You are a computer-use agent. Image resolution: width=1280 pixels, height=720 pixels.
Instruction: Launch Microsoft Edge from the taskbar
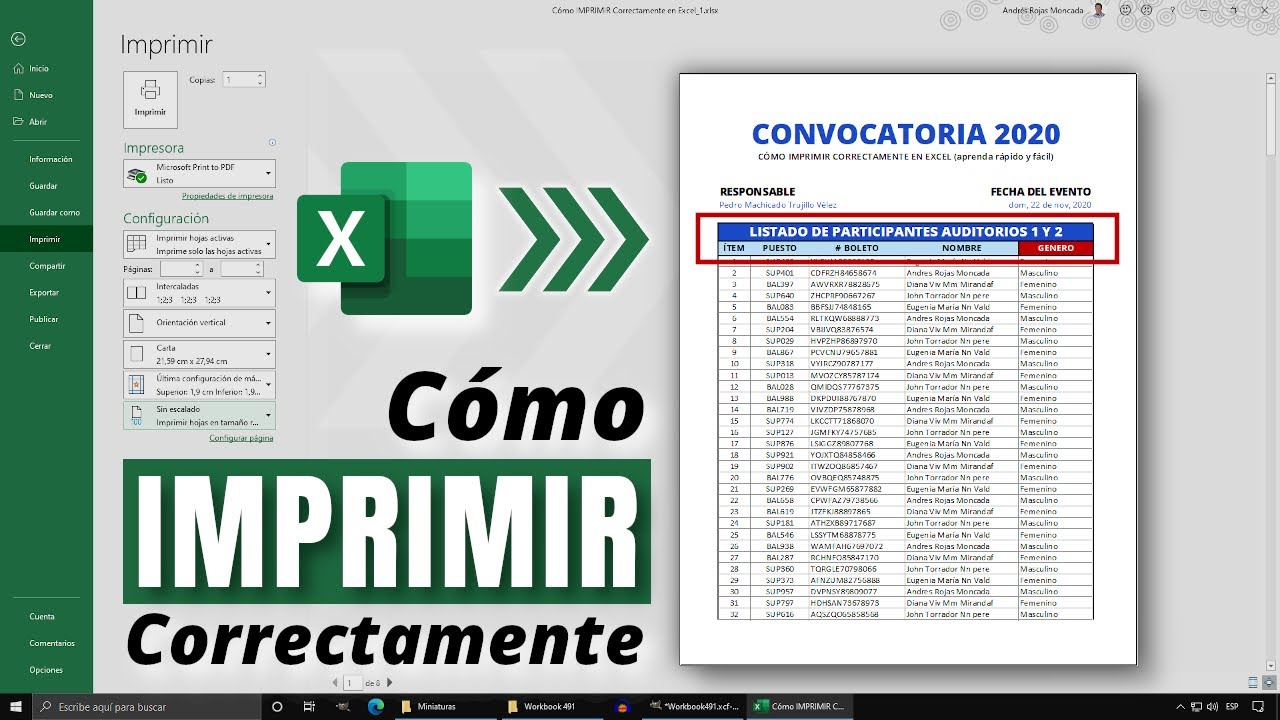point(375,706)
